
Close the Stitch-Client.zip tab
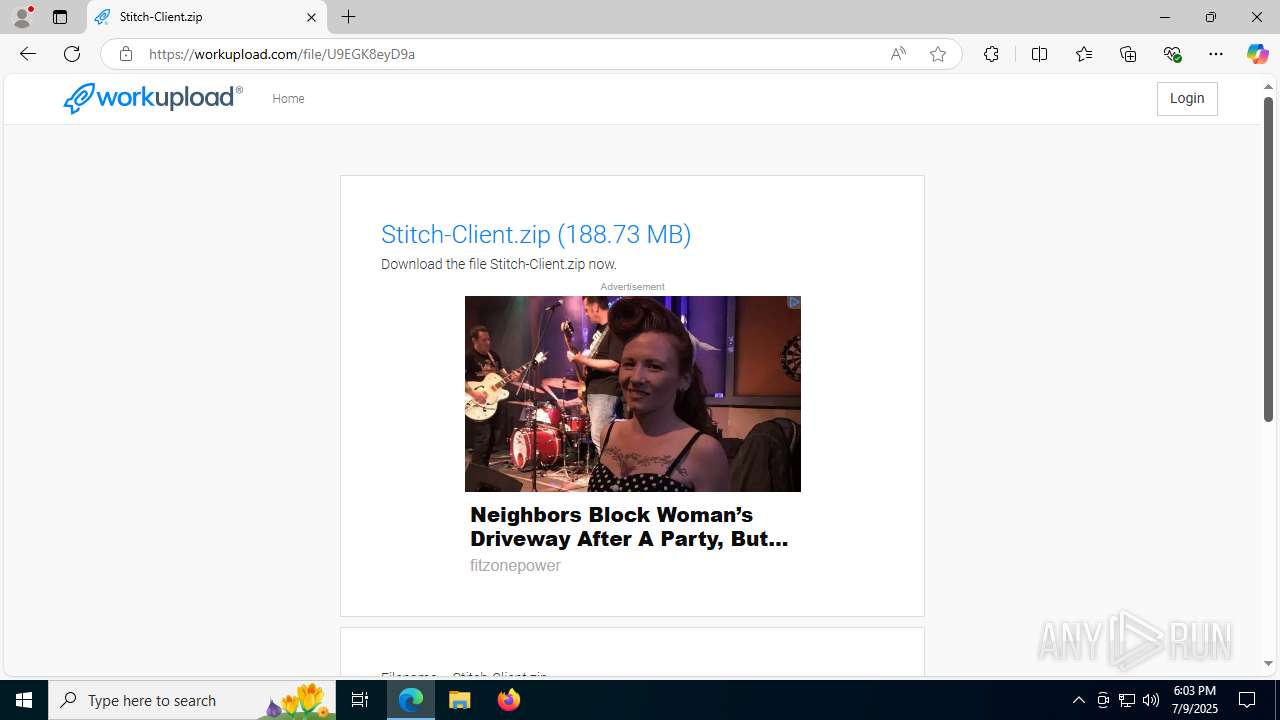click(x=311, y=17)
